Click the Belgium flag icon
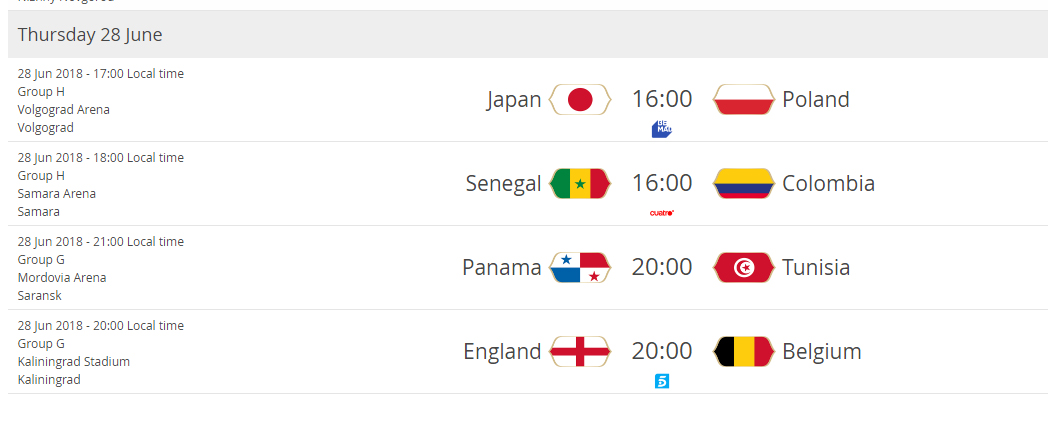Image resolution: width=1048 pixels, height=427 pixels. (743, 351)
